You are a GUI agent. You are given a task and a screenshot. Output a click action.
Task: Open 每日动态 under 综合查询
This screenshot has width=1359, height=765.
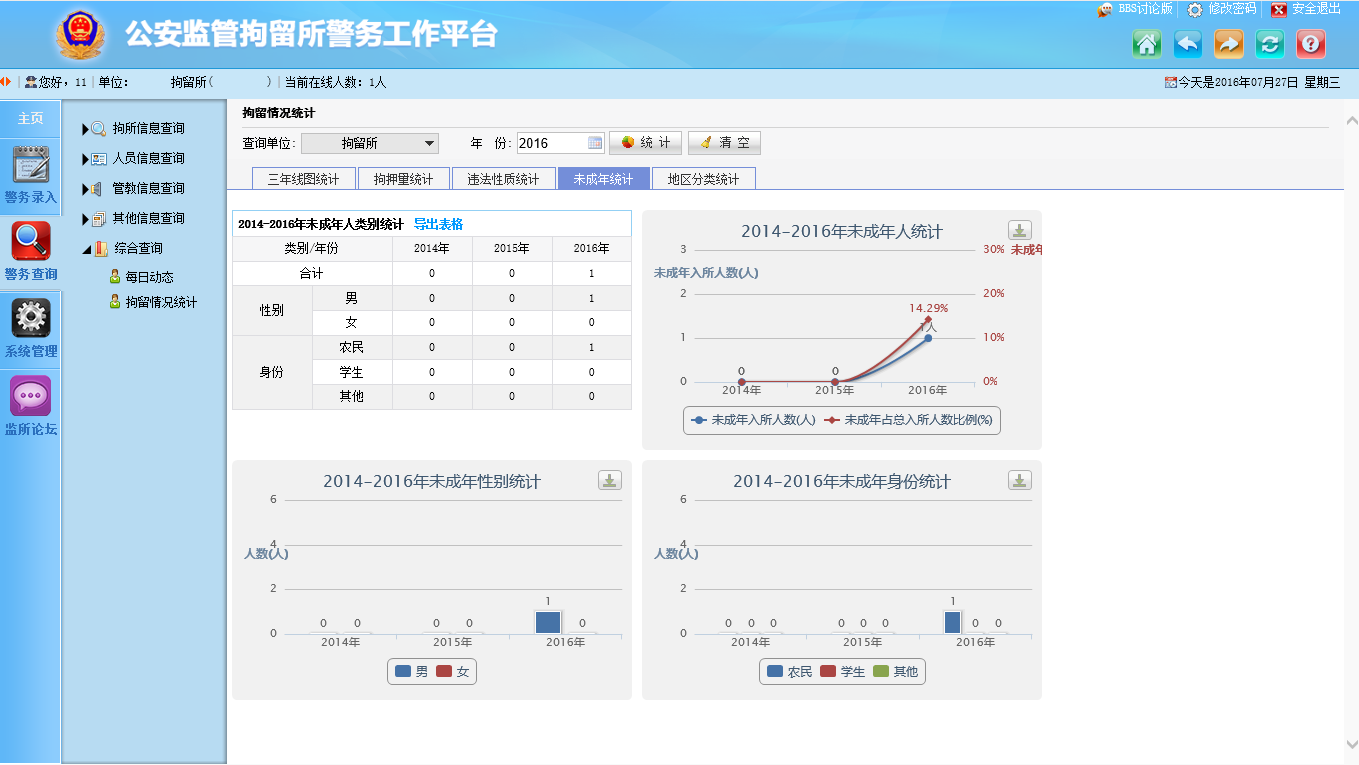tap(149, 277)
